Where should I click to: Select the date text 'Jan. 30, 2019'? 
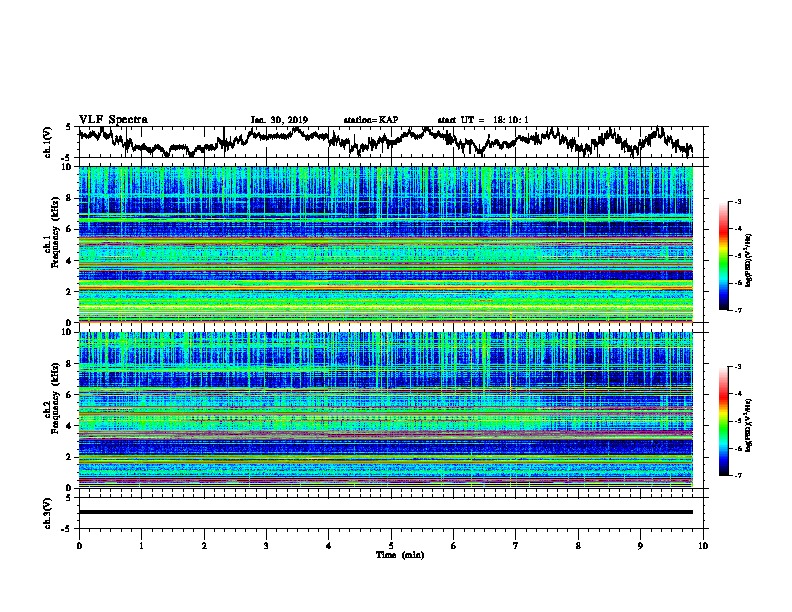click(x=279, y=120)
